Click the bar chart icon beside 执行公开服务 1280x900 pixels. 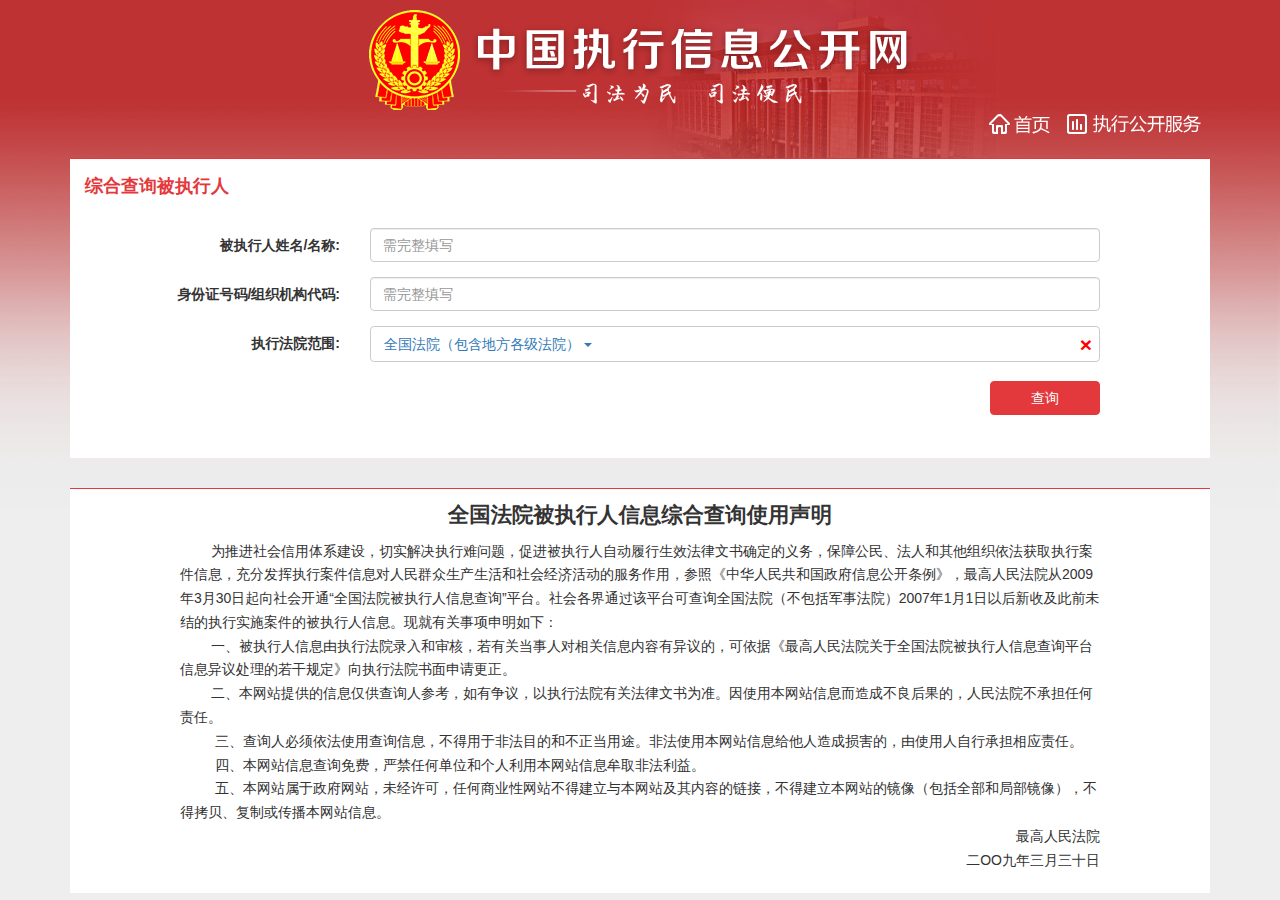click(x=1077, y=124)
